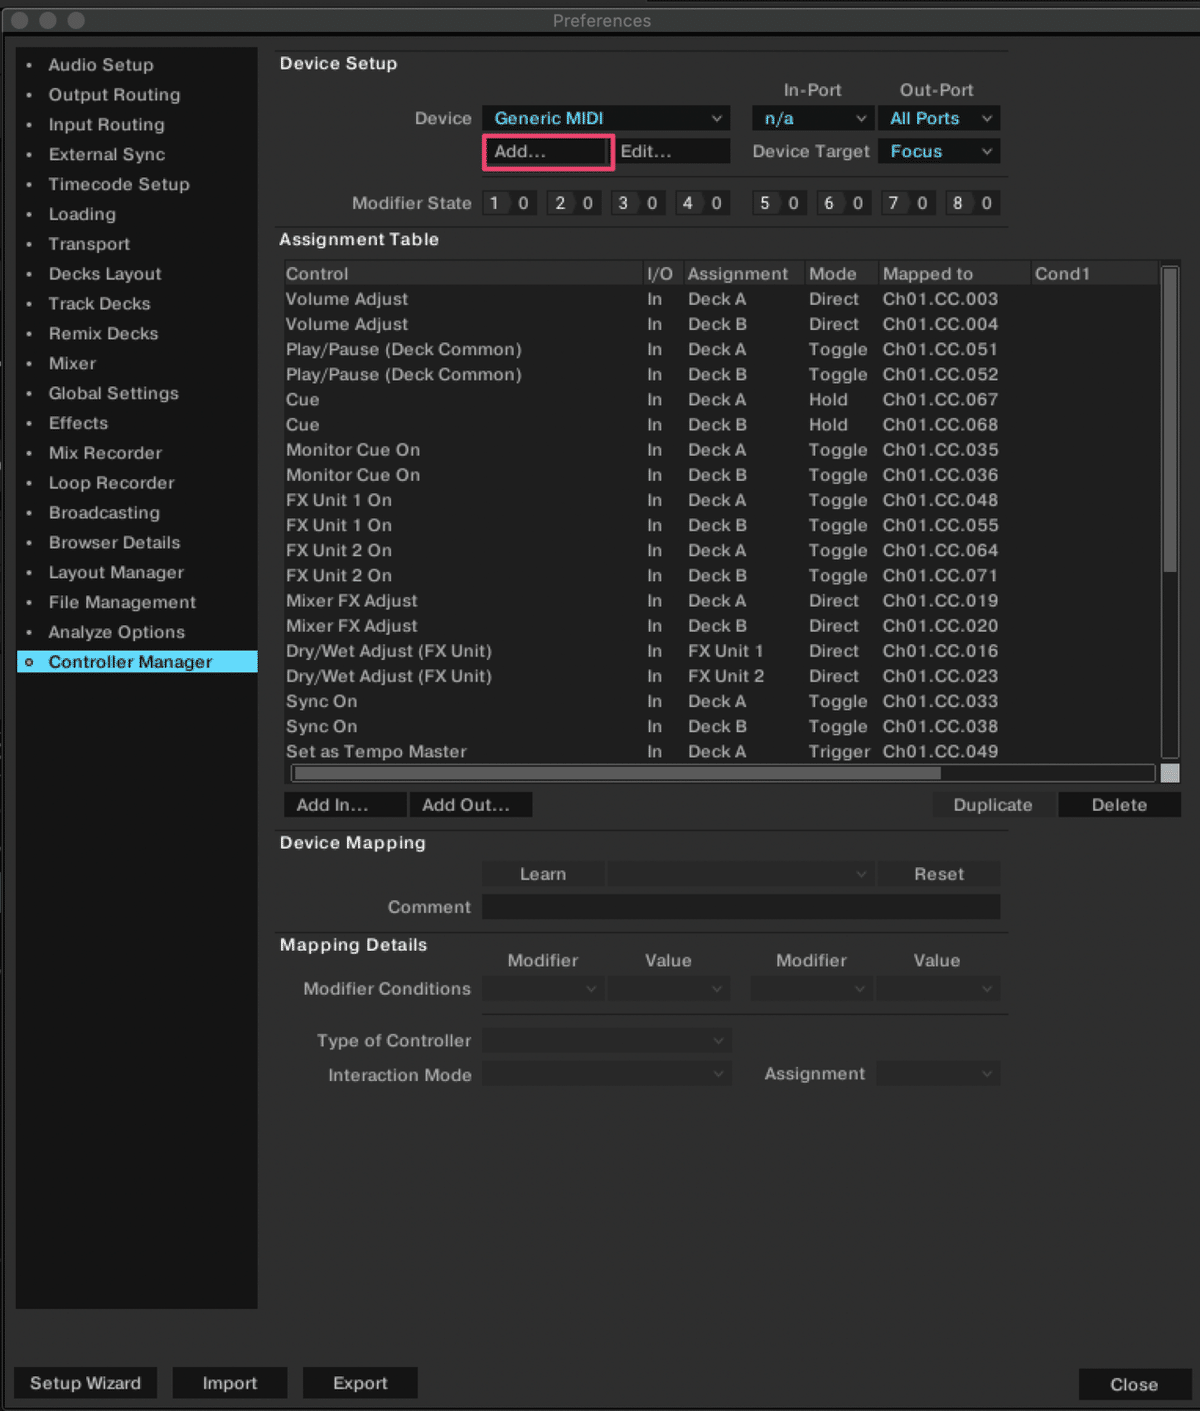Expand the Type of Controller dropdown

point(606,1040)
